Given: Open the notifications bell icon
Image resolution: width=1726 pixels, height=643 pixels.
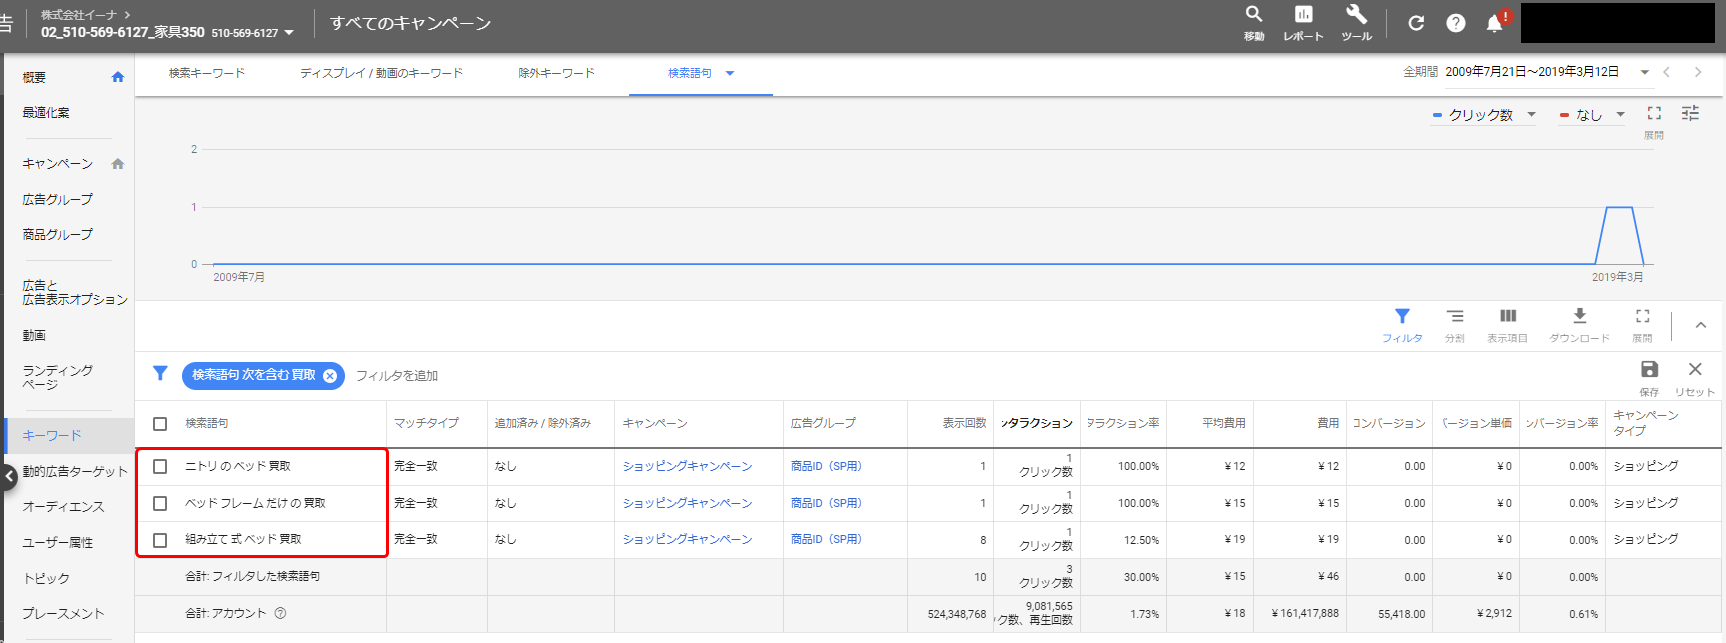Looking at the screenshot, I should [x=1495, y=23].
